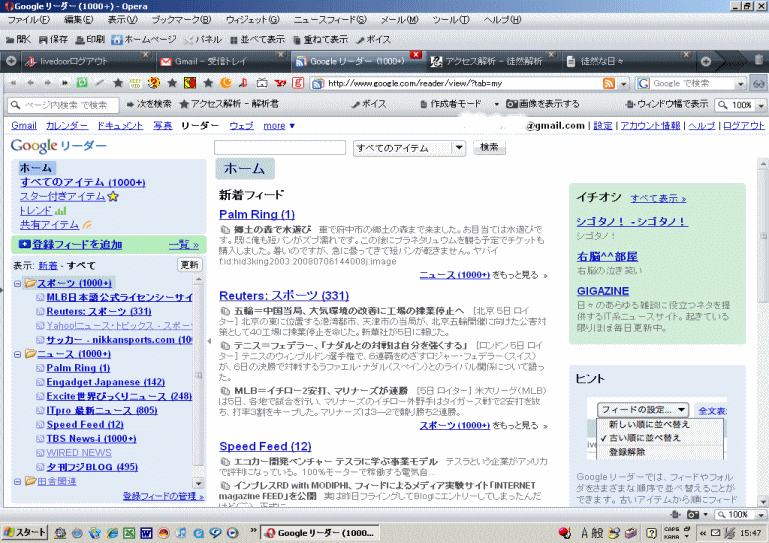Viewport: 769px width, 543px height.
Task: Click the Google Reader search text field
Action: [x=280, y=147]
